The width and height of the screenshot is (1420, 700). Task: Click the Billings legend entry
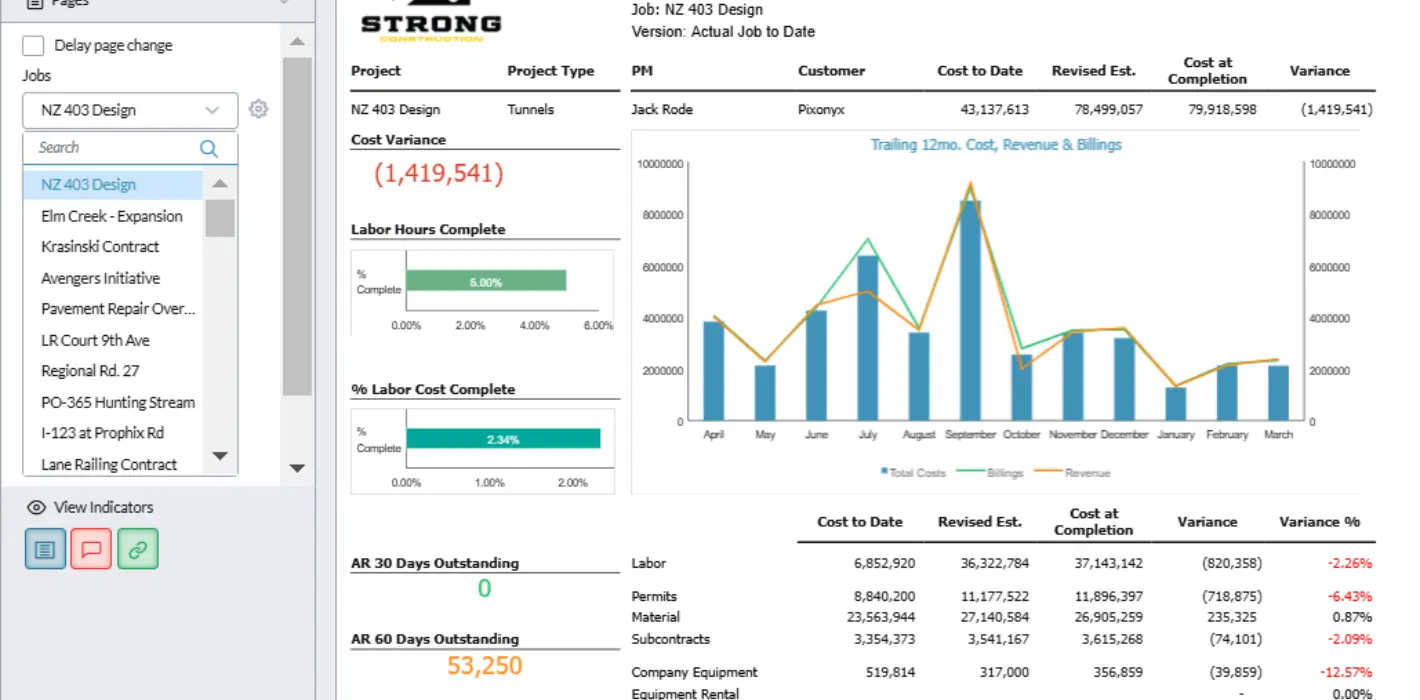[990, 473]
